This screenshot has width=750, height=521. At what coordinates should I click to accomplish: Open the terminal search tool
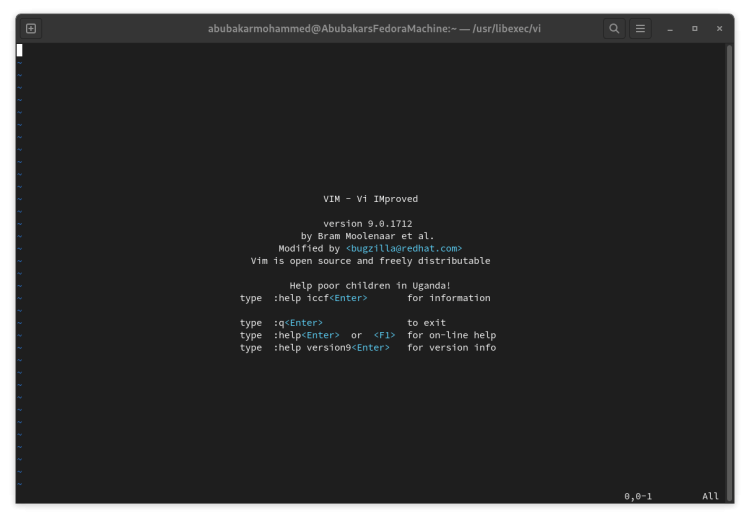(x=614, y=29)
